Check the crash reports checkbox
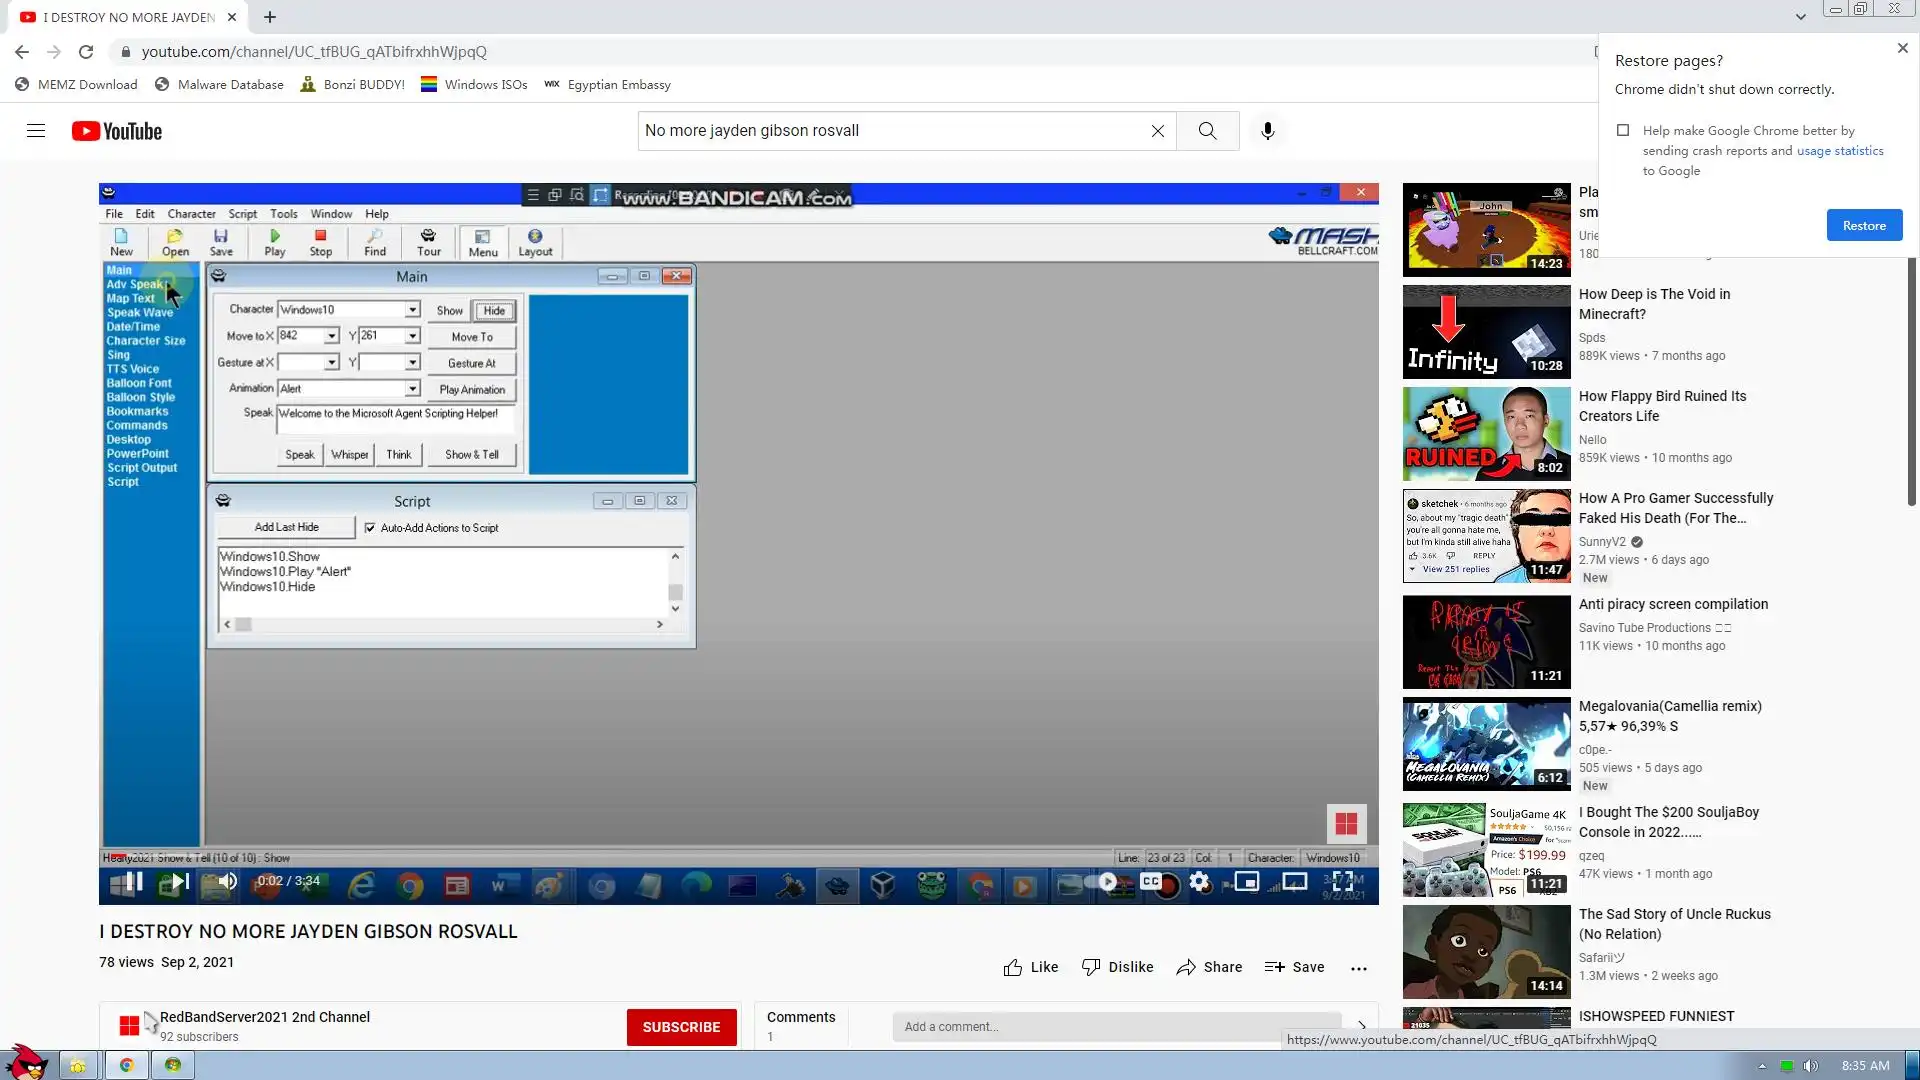Image resolution: width=1920 pixels, height=1080 pixels. [1623, 130]
